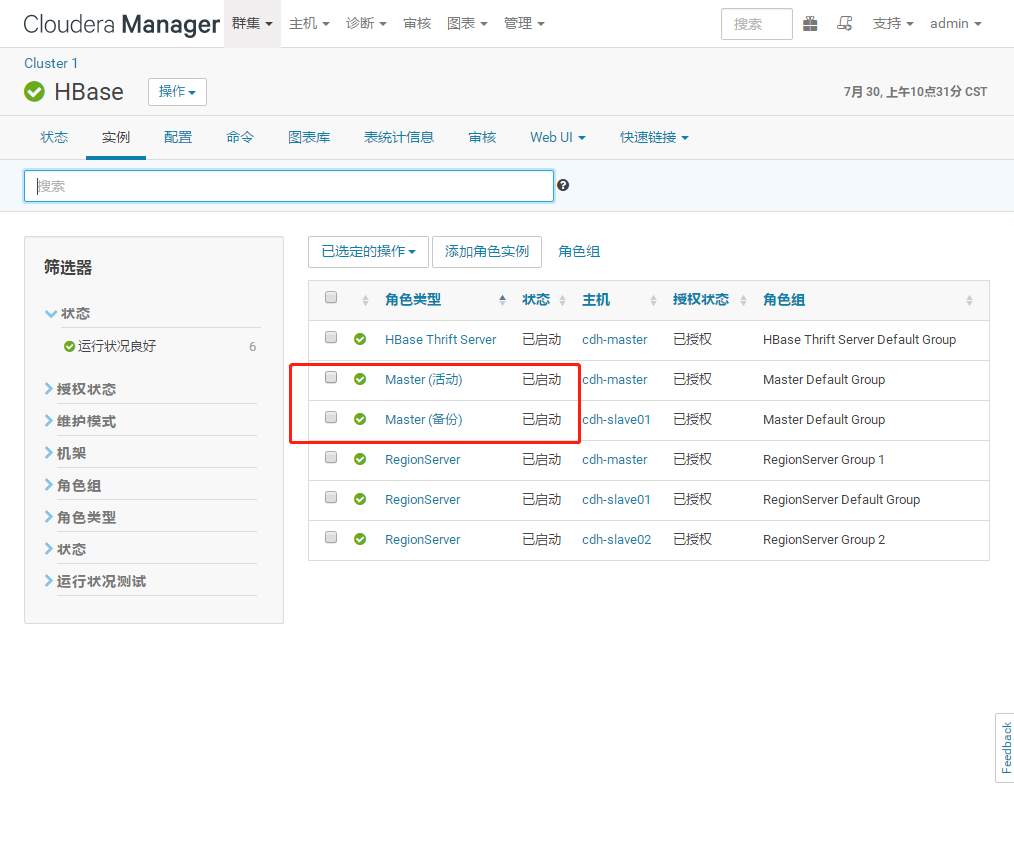Check the RegionServer cdh-slave02 row checkbox
Screen dimensions: 1014x860
click(331, 538)
